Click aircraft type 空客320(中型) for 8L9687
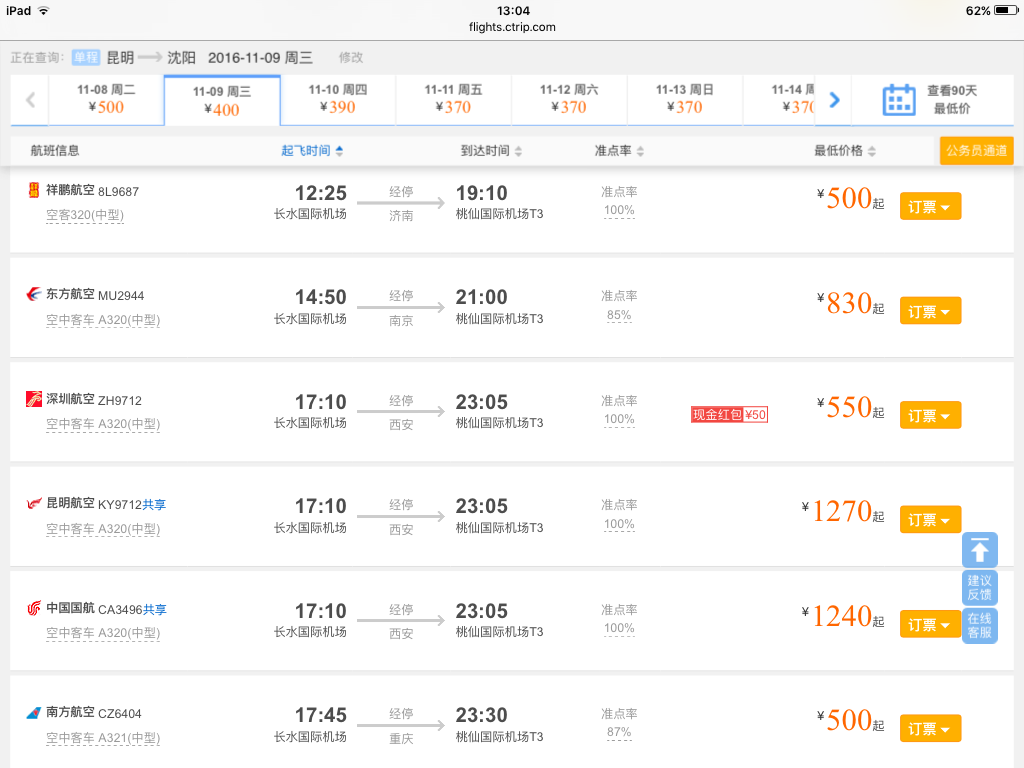The height and width of the screenshot is (768, 1024). coord(85,215)
